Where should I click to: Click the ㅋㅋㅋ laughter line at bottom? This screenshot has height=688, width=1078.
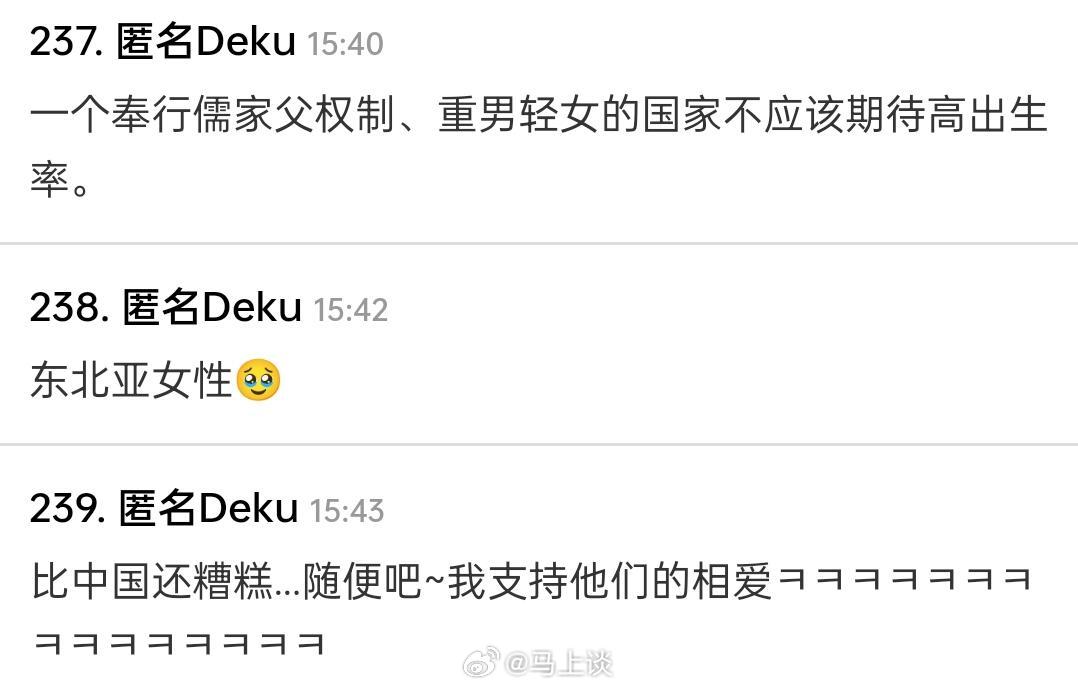pyautogui.click(x=179, y=643)
